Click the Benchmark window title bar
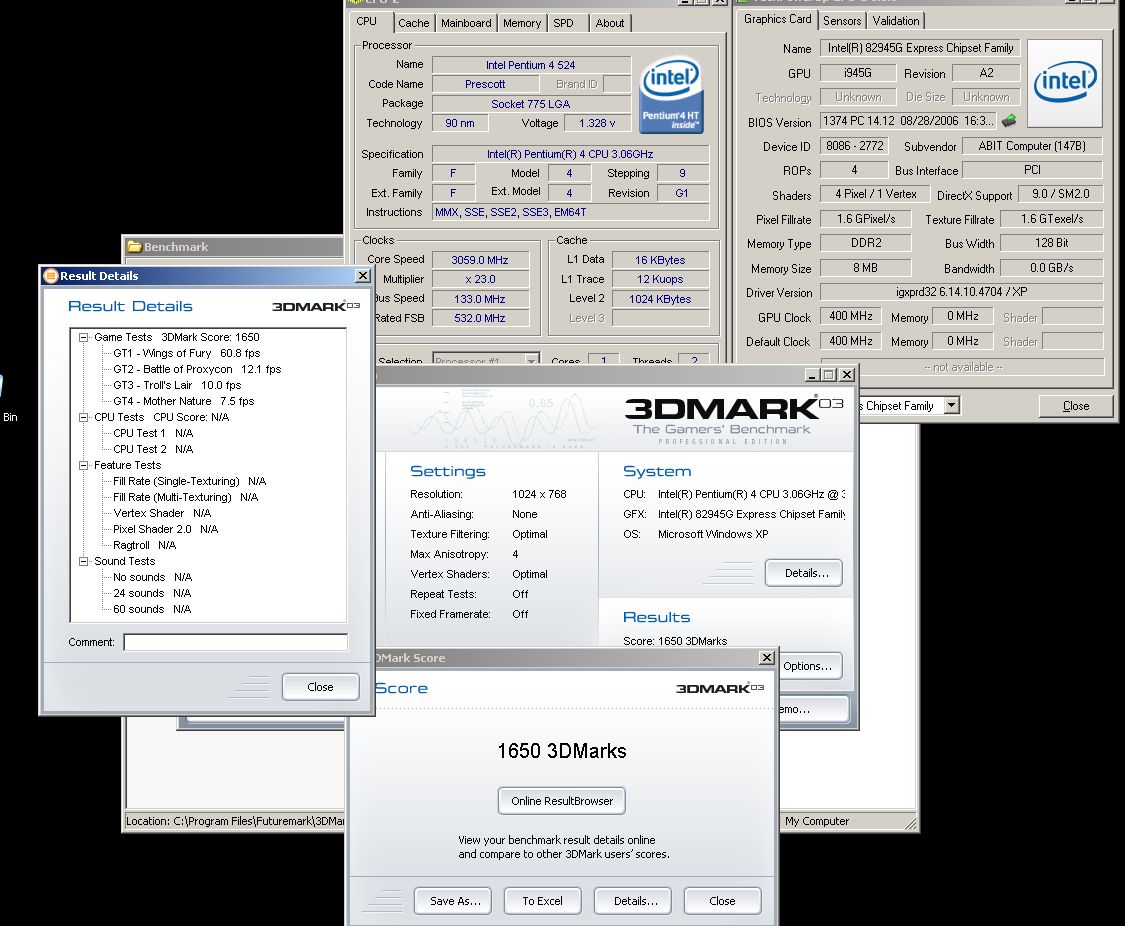Image resolution: width=1125 pixels, height=926 pixels. (x=232, y=246)
